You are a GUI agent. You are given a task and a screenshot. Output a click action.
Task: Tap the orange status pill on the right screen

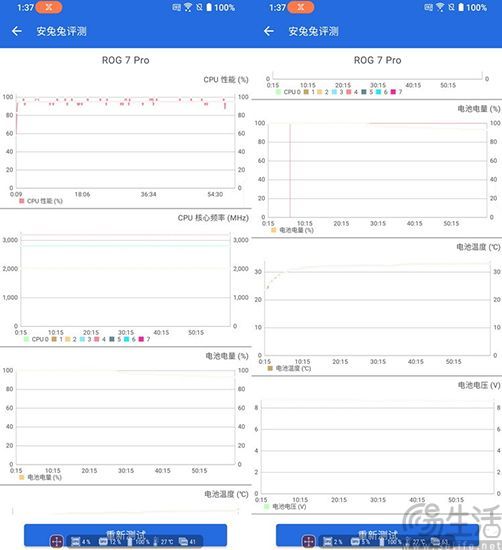[301, 7]
